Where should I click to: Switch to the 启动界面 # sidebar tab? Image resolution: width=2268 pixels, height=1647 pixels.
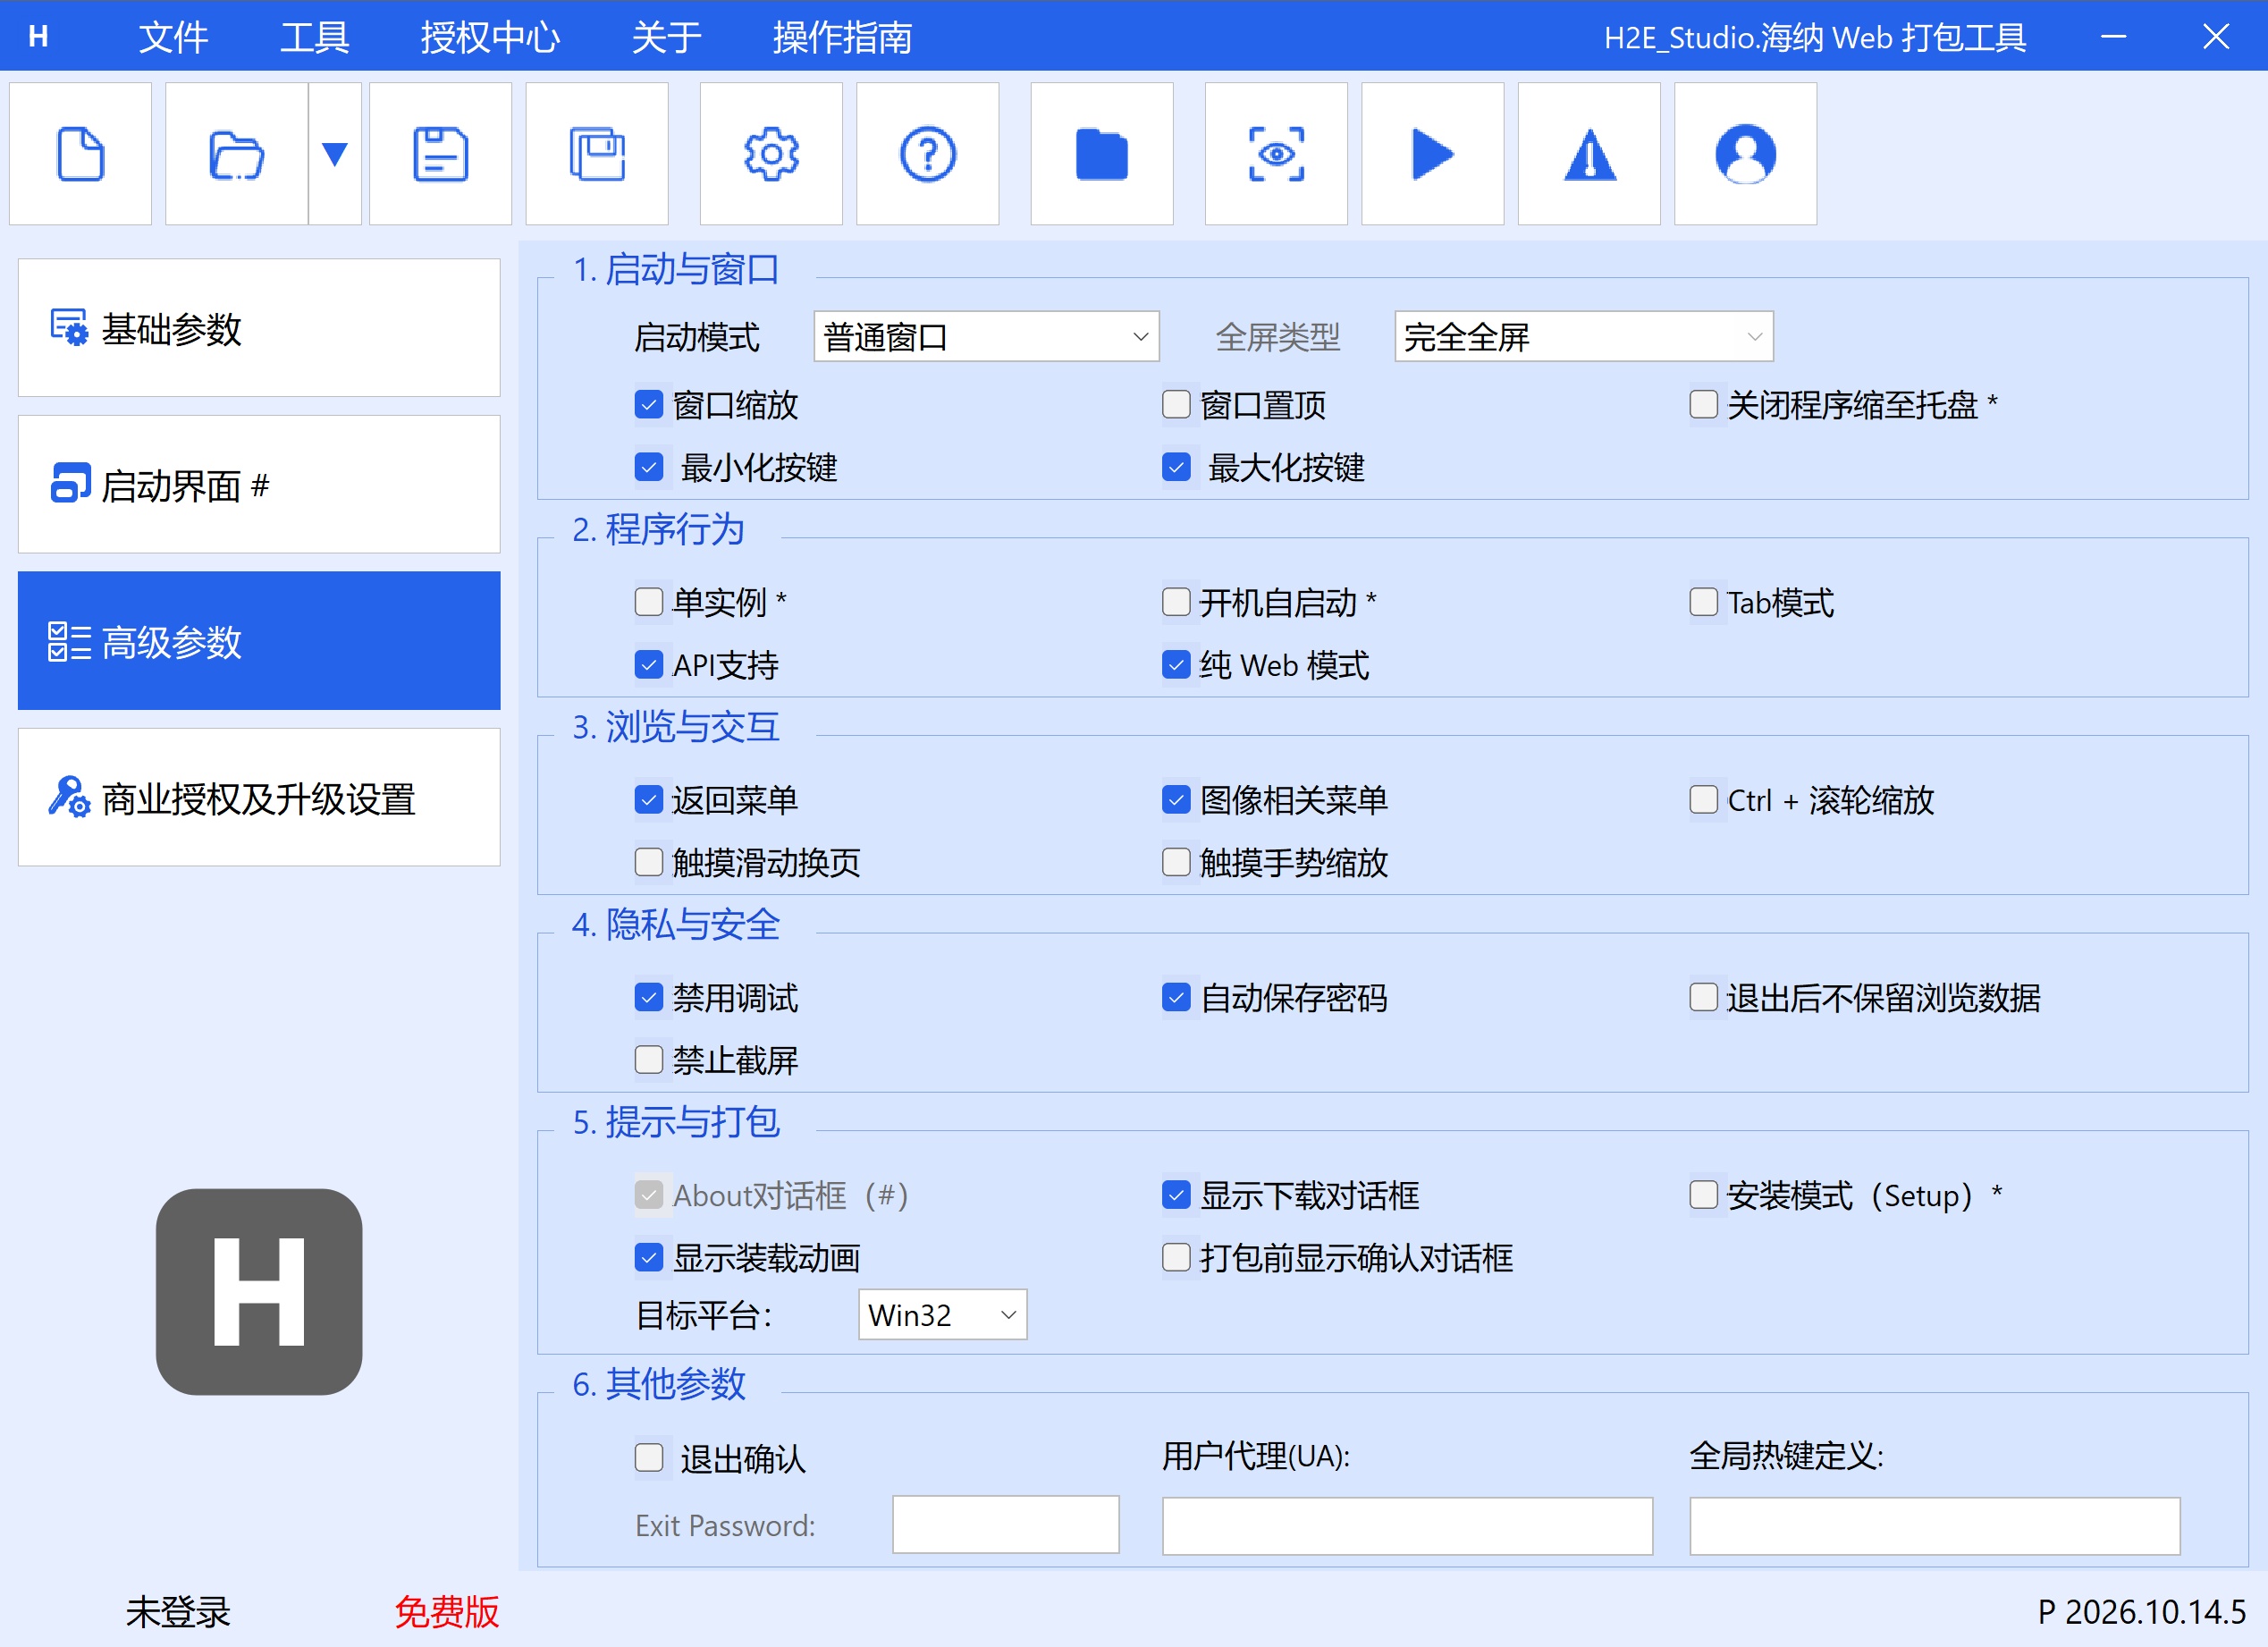259,484
